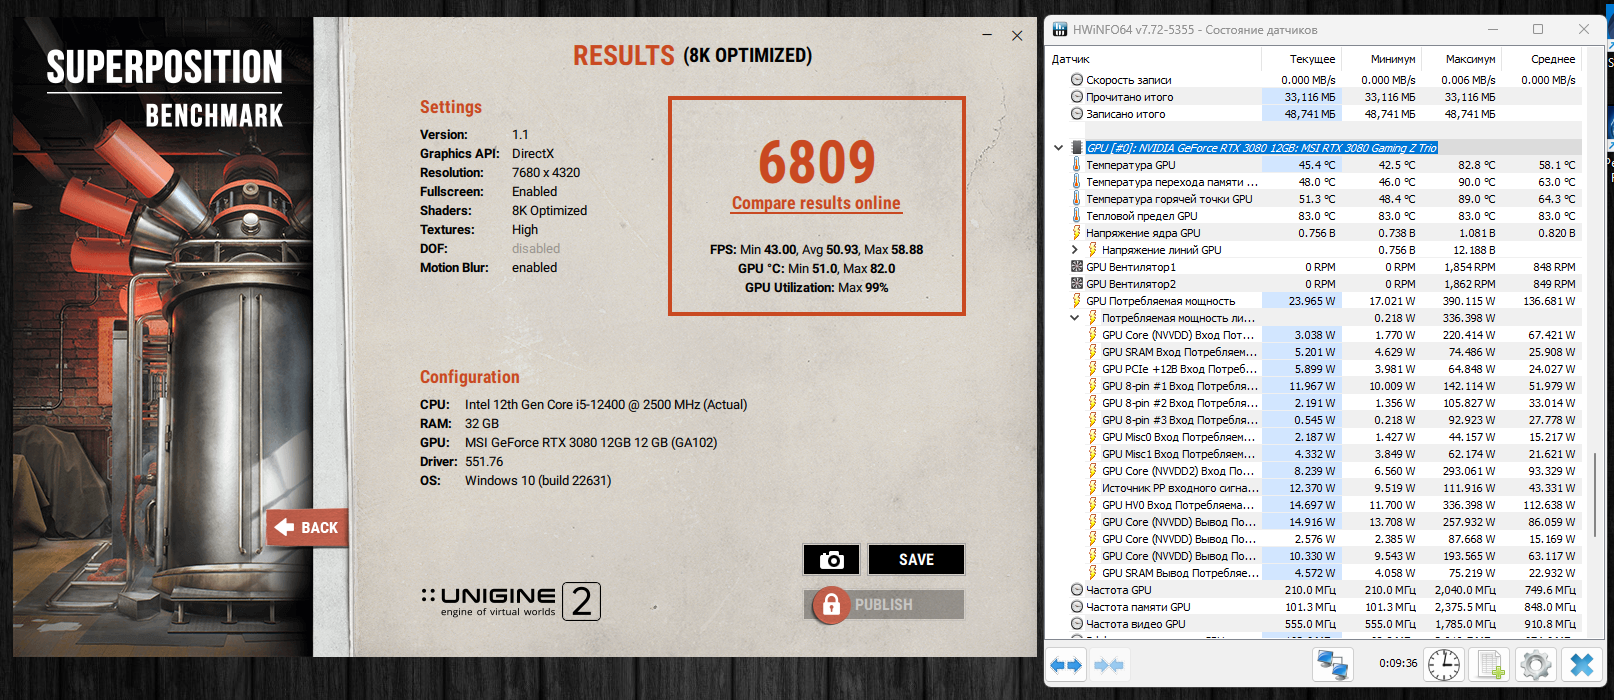Reset the elapsed time clock in HWiNFO

click(1444, 664)
